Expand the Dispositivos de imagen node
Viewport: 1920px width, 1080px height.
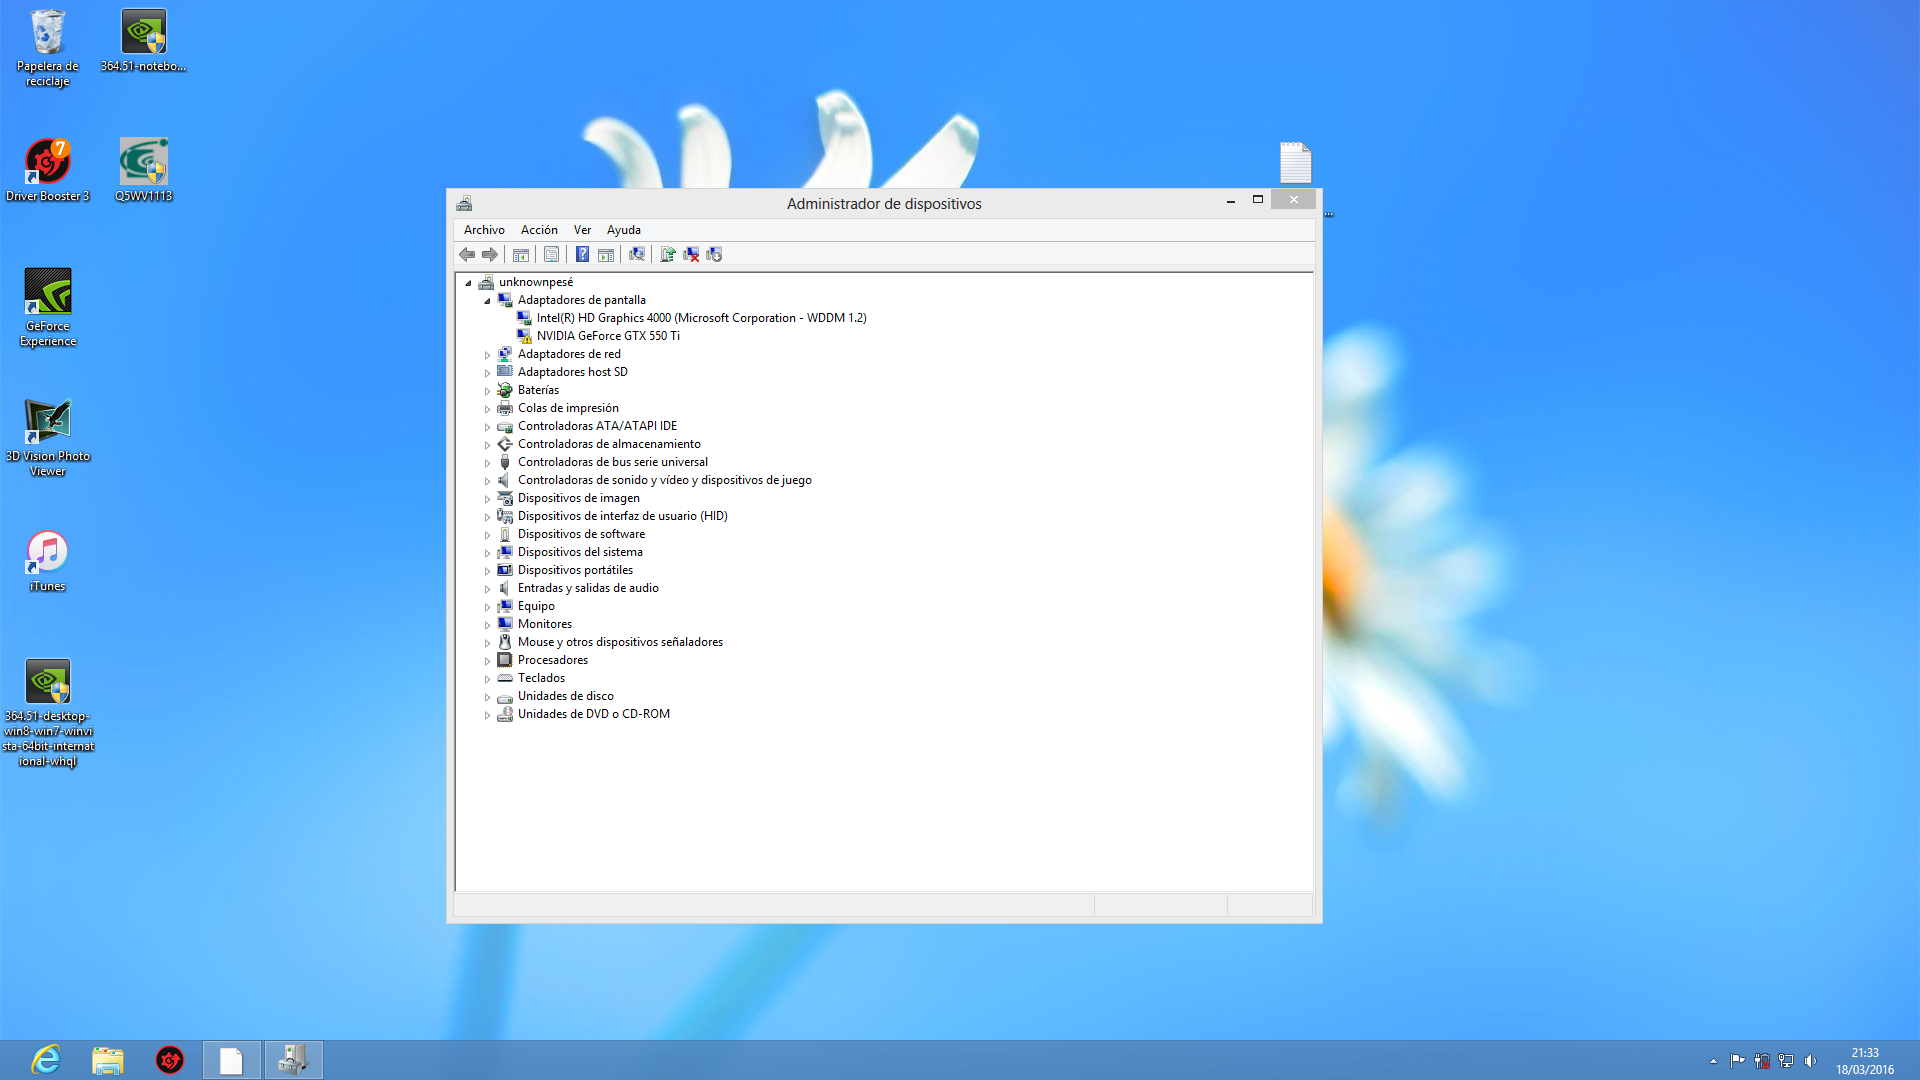pos(487,499)
